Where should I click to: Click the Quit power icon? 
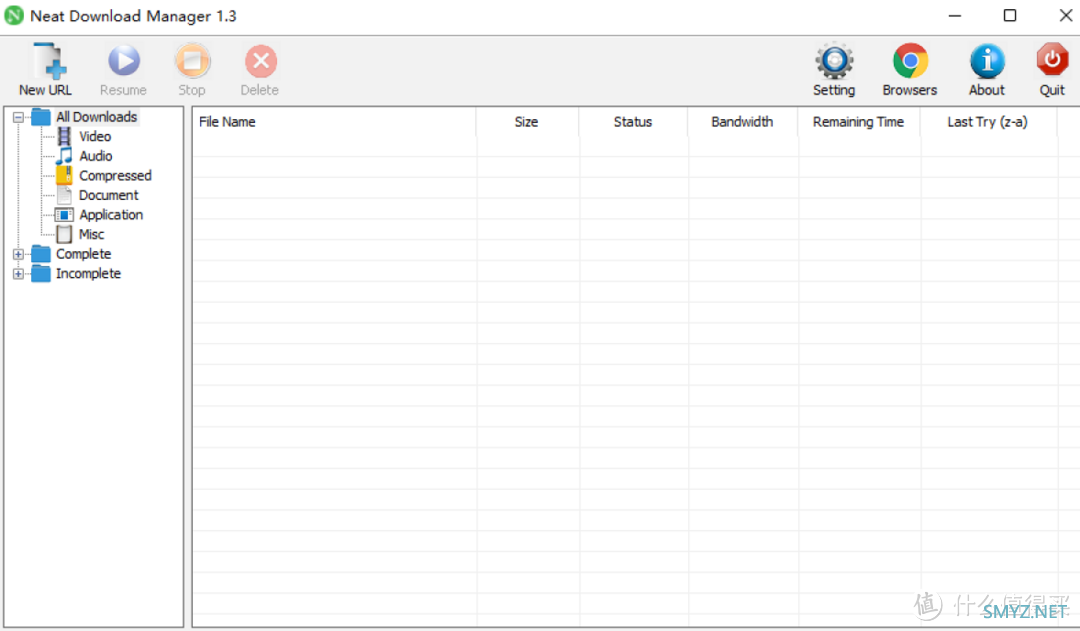point(1052,61)
